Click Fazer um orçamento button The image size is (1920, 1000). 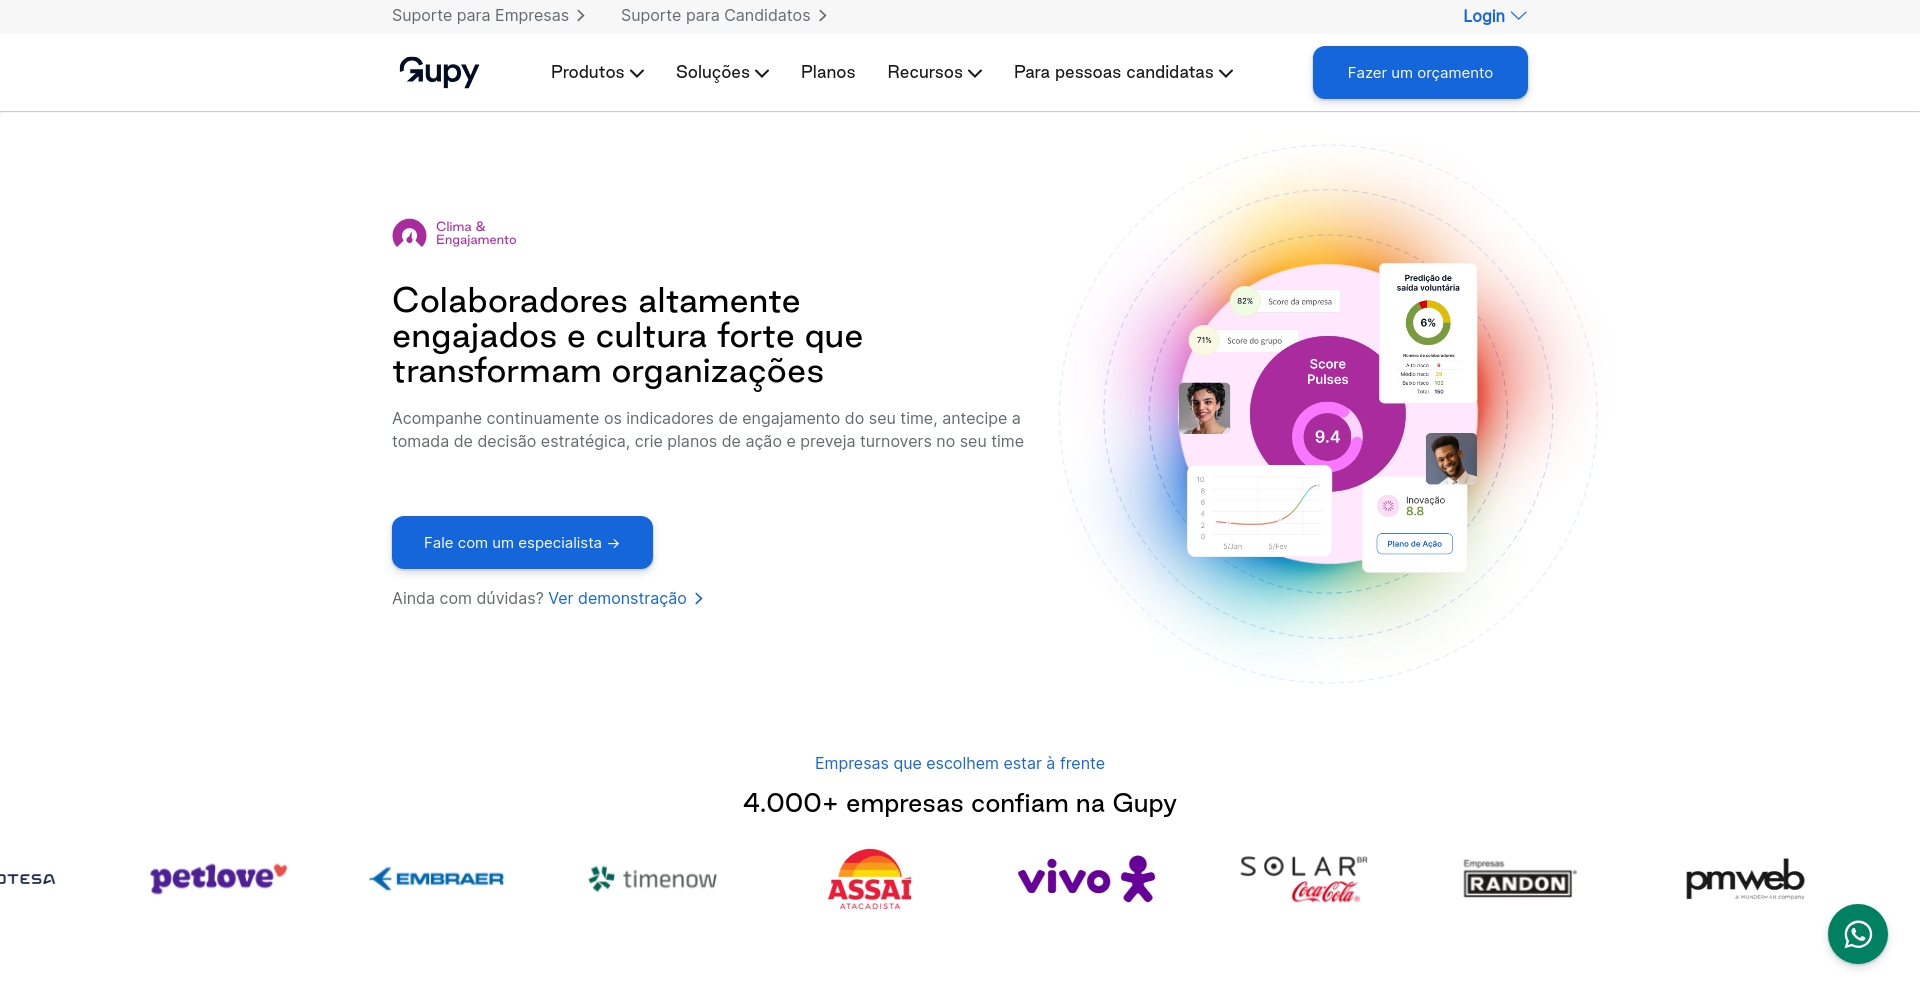1420,72
